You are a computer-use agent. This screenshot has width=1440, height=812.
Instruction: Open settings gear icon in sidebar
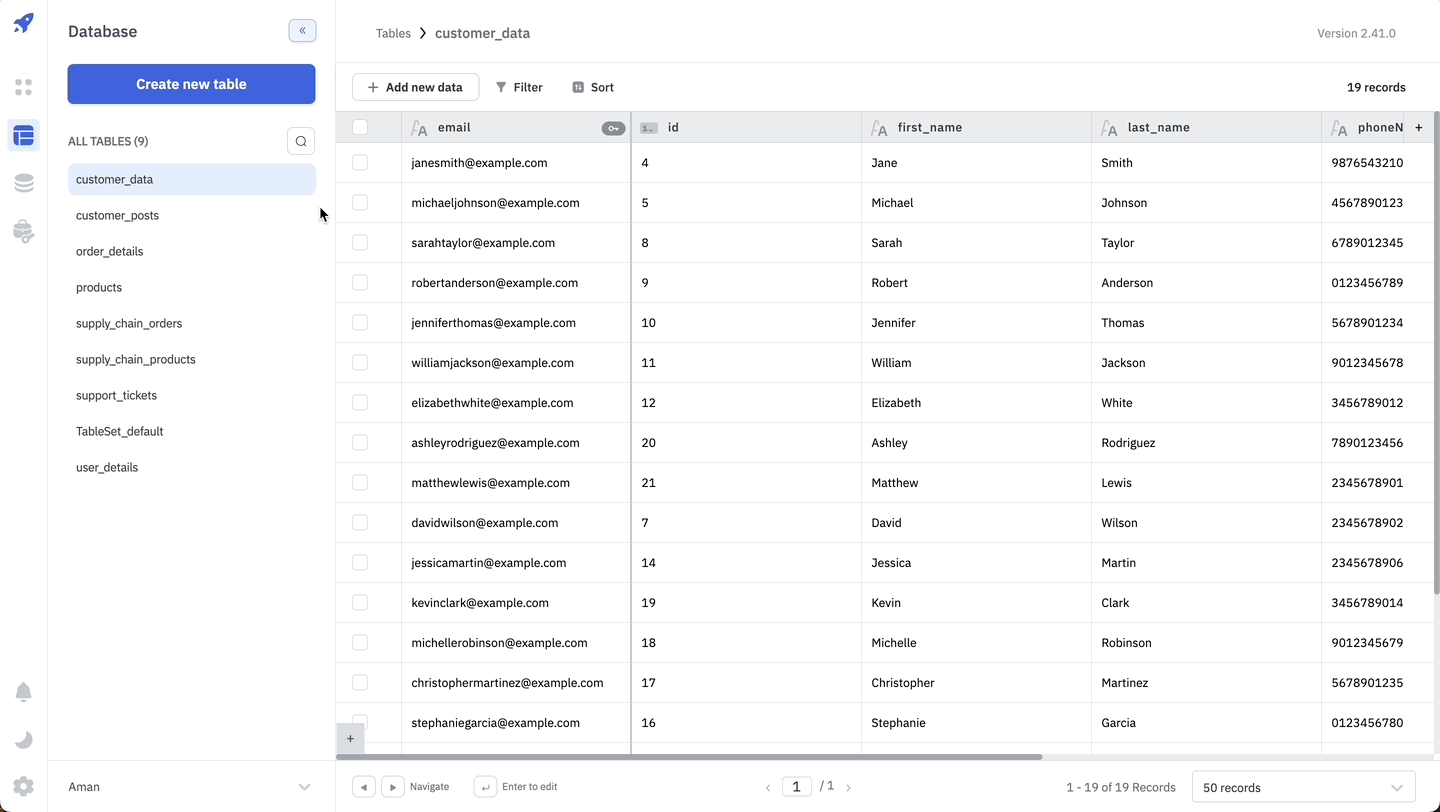pos(24,787)
